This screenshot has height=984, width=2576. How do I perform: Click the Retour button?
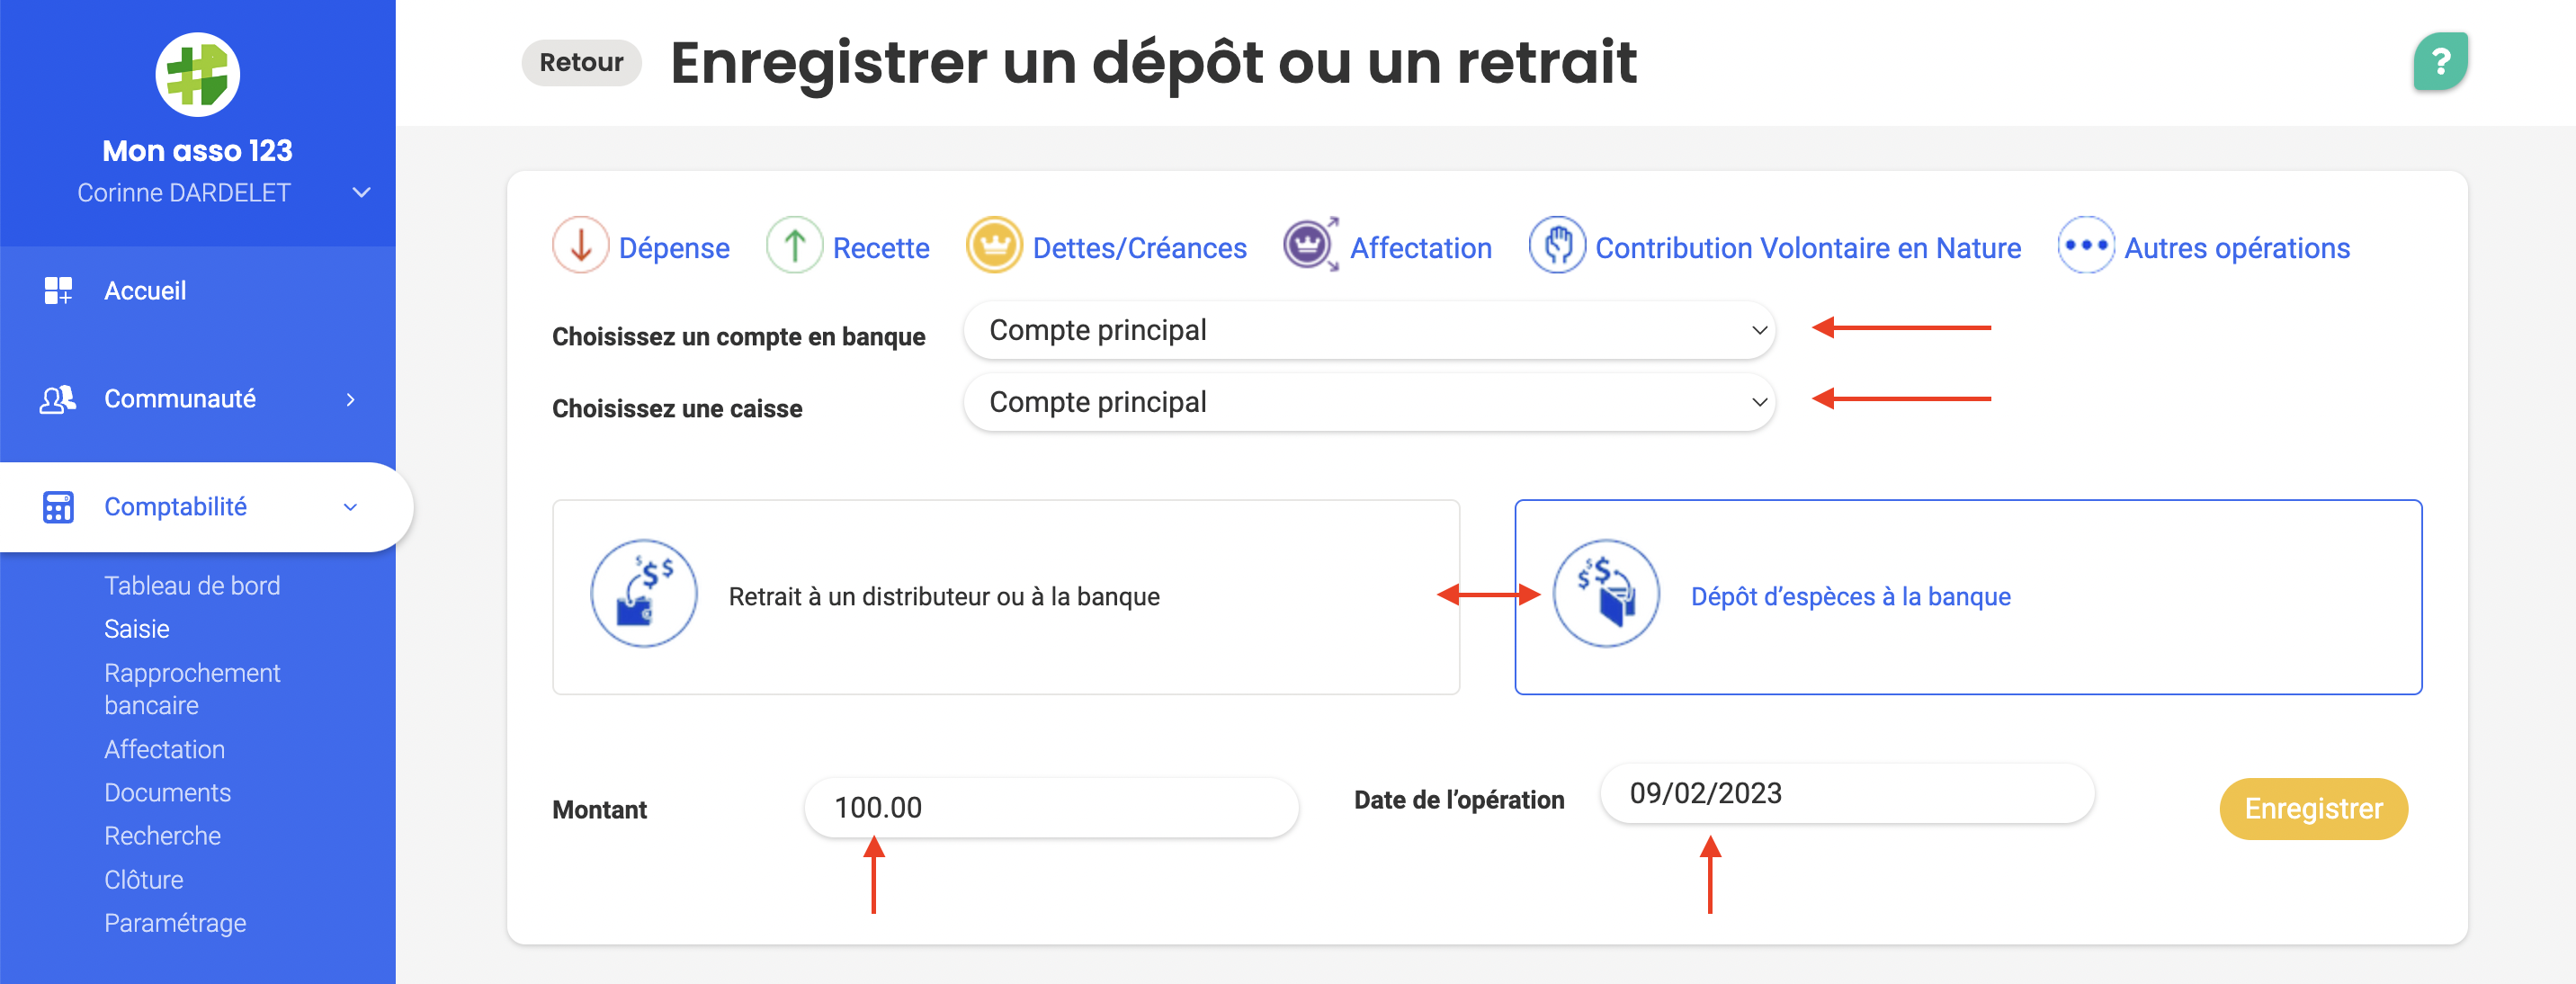pos(578,62)
